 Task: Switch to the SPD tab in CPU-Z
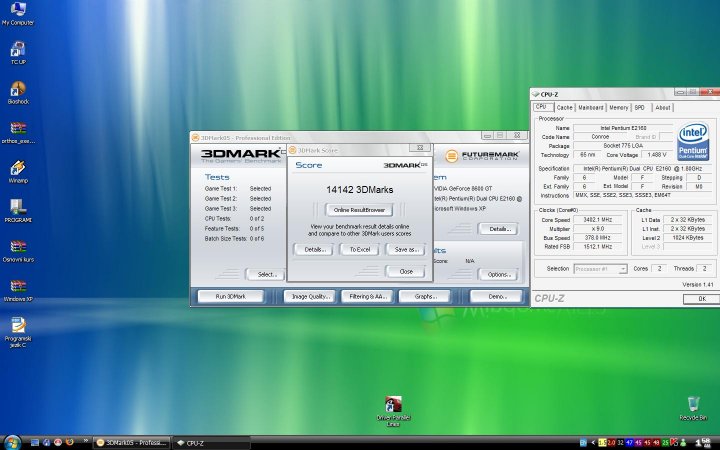[640, 107]
